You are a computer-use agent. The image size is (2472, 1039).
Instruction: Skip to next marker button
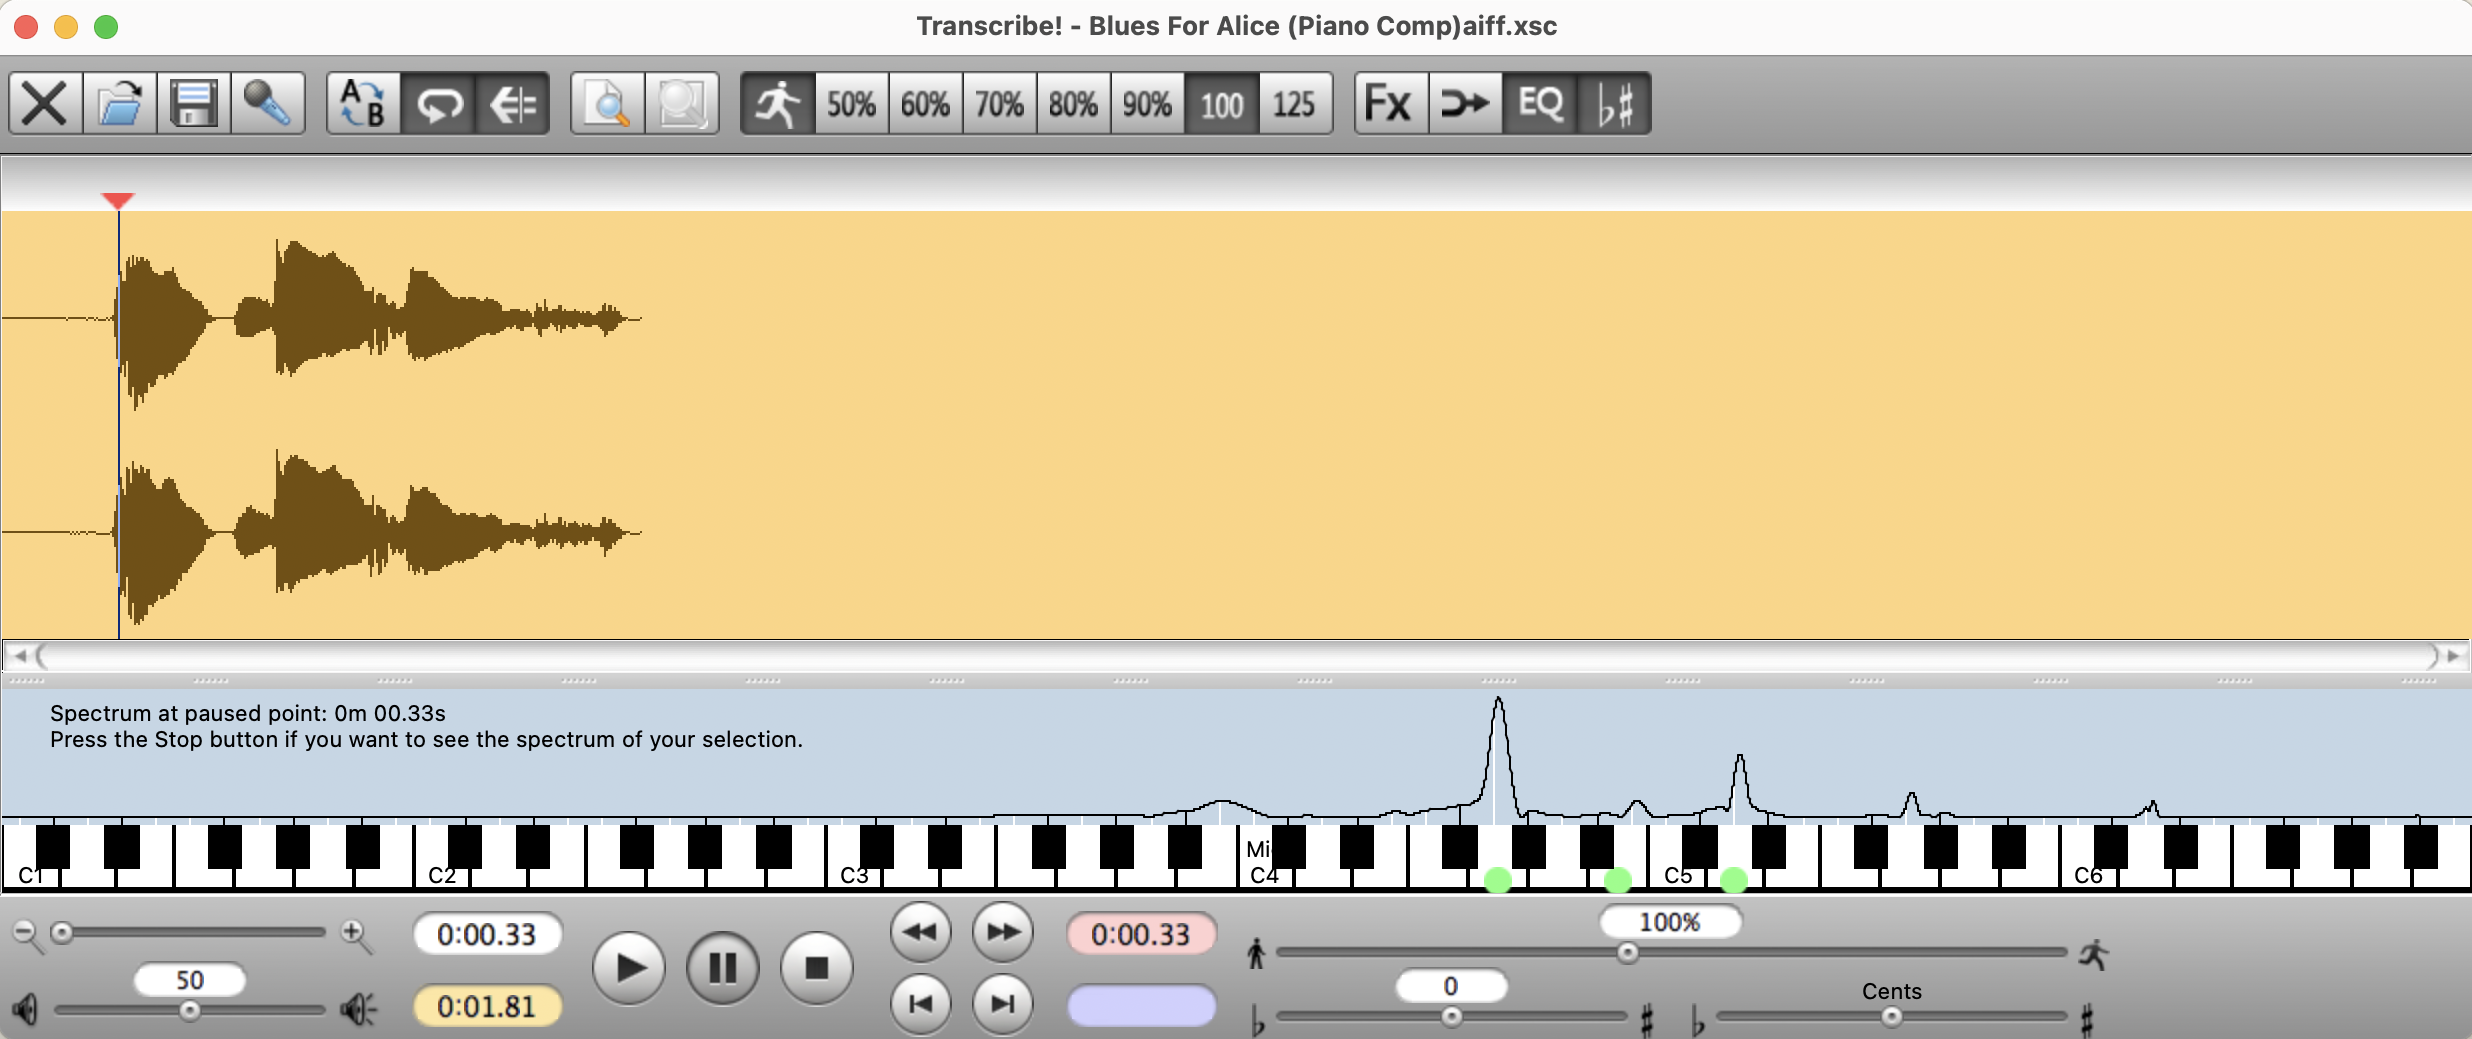click(1003, 1003)
